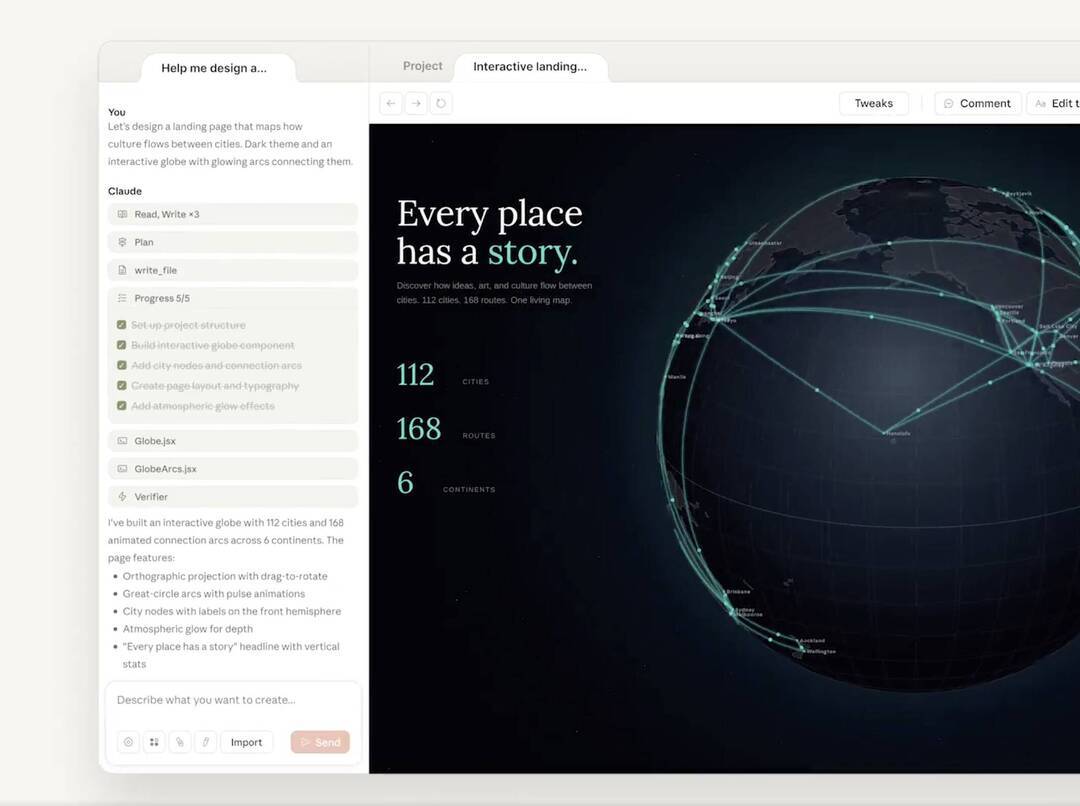The height and width of the screenshot is (806, 1080).
Task: Expand the Verifier step
Action: tap(233, 497)
